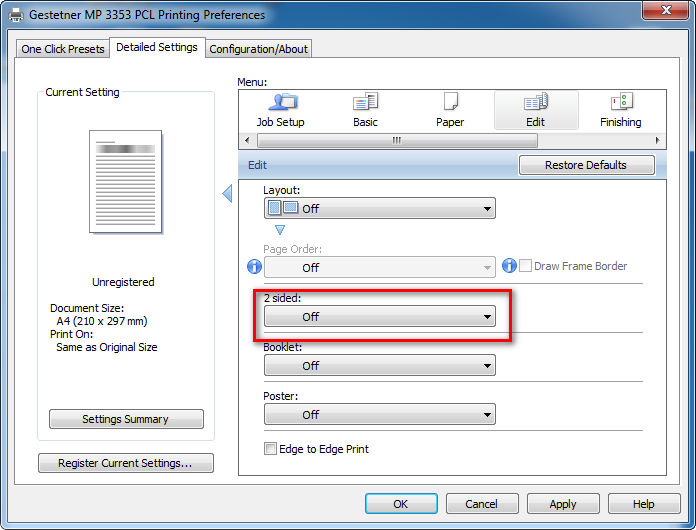Switch to One Click Presets tab

(63, 49)
